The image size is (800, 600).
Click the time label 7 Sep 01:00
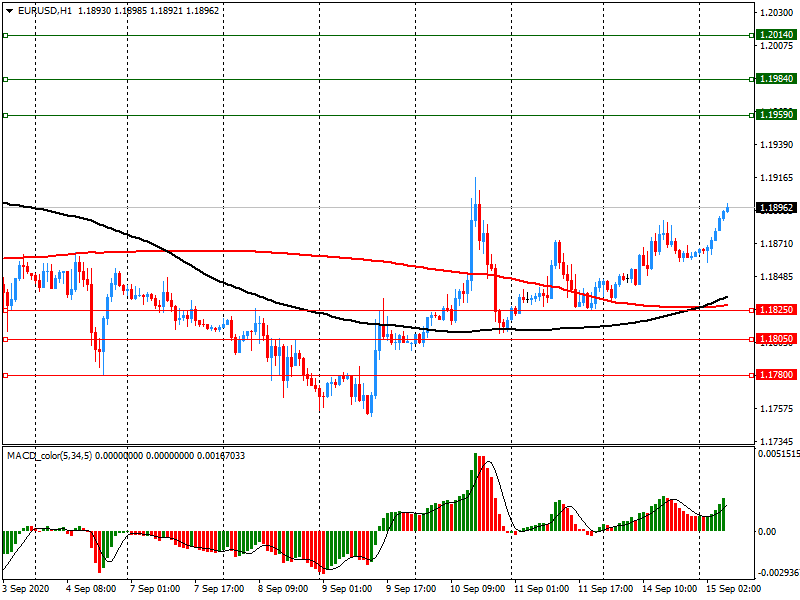click(155, 589)
